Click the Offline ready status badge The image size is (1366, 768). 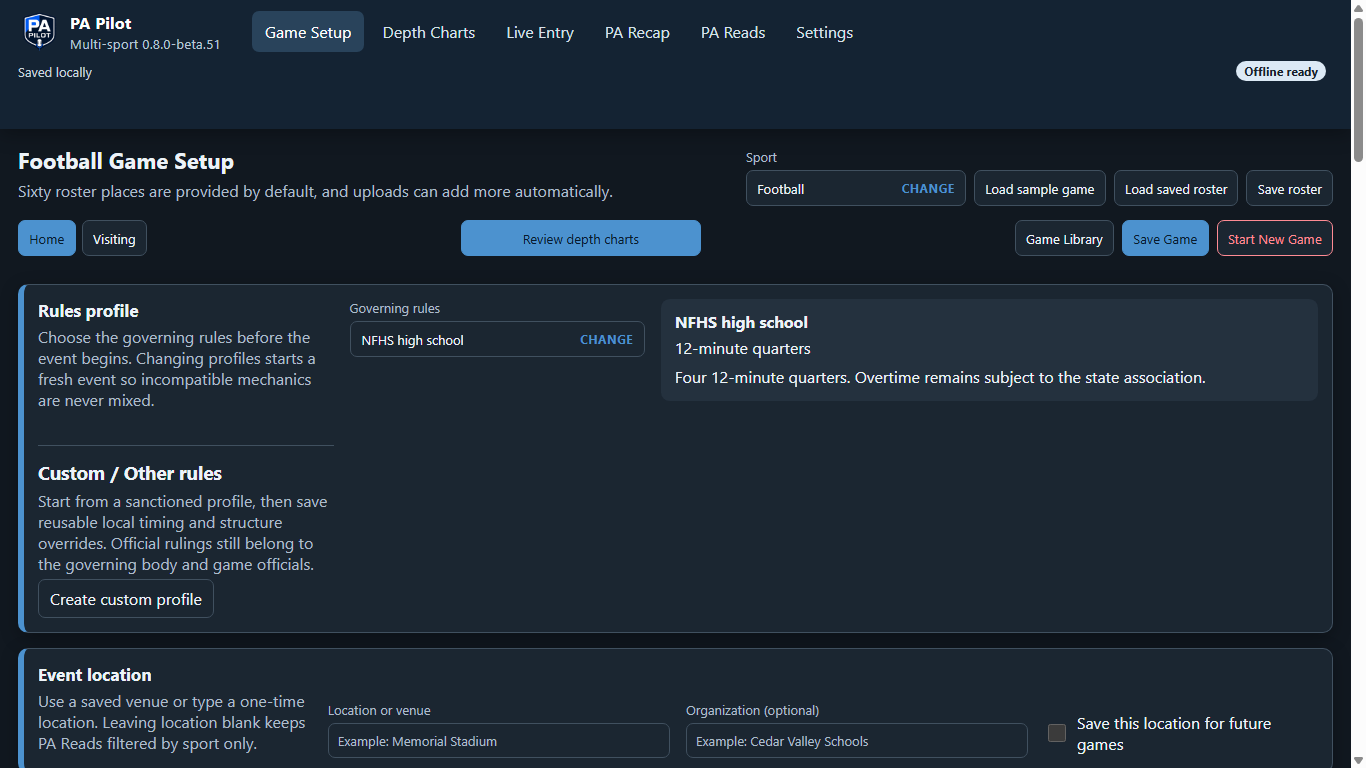point(1281,71)
